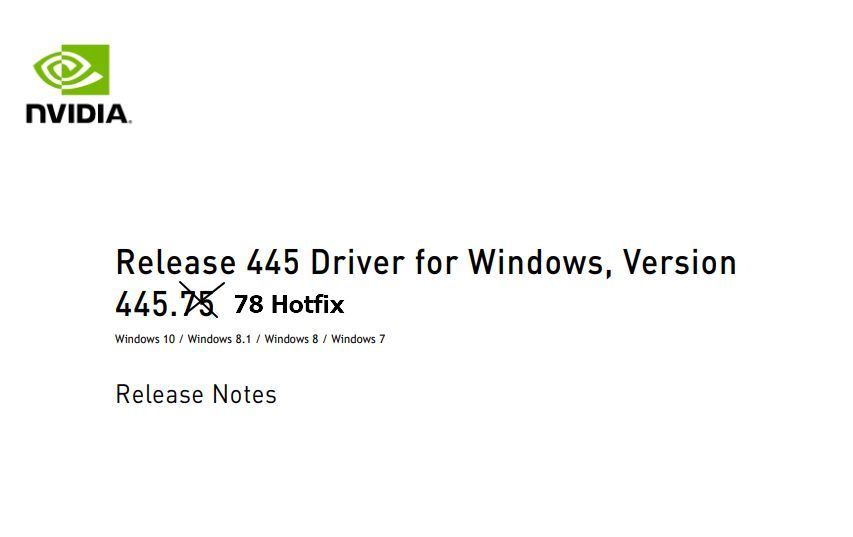Image resolution: width=853 pixels, height=537 pixels.
Task: Select the word Version in the title
Action: (x=679, y=263)
